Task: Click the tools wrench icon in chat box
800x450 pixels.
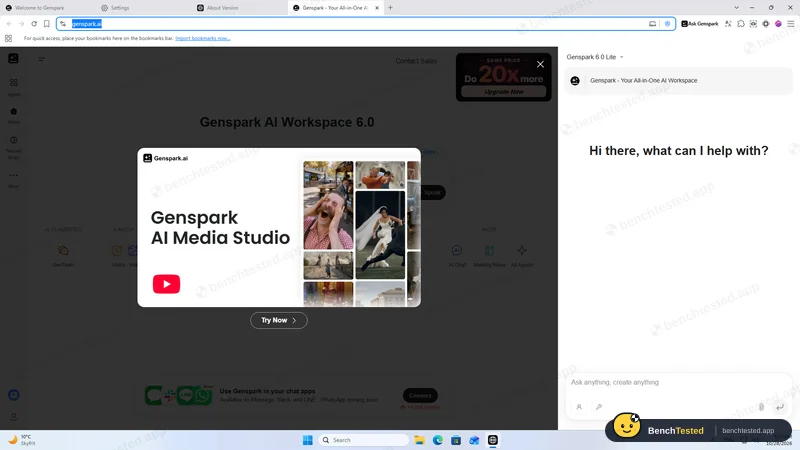Action: tap(599, 407)
